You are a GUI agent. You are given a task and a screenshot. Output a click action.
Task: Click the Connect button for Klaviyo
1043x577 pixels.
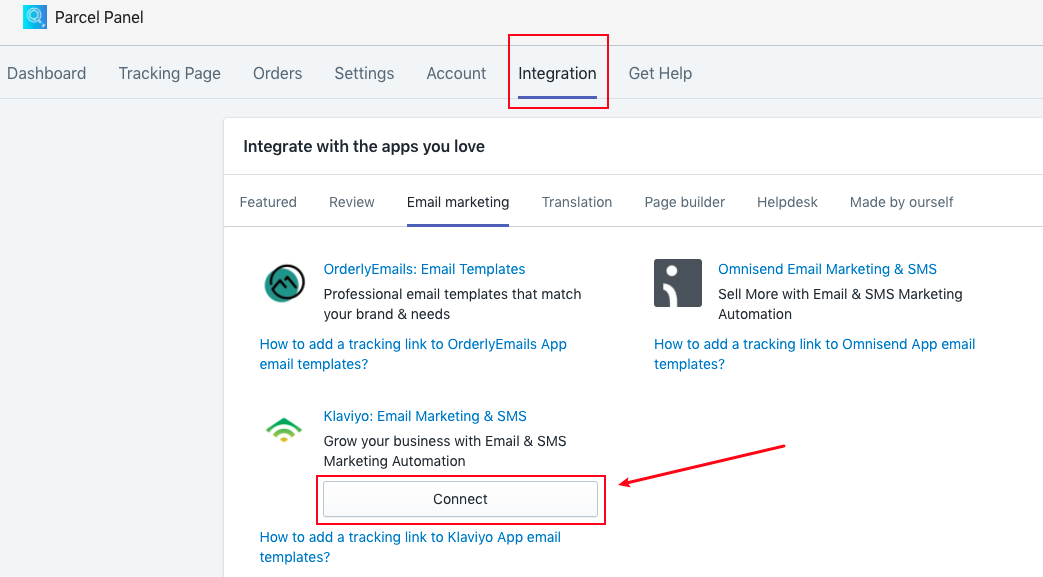coord(460,499)
